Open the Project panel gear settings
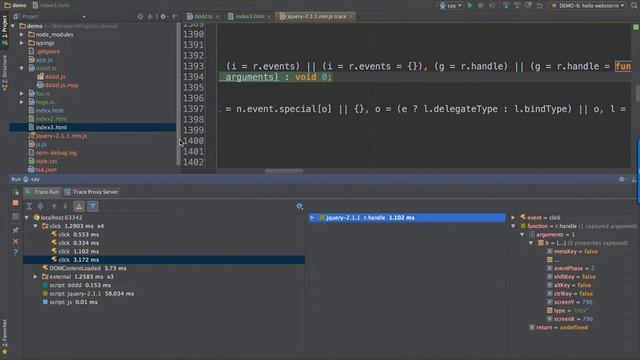The width and height of the screenshot is (640, 360). click(164, 16)
